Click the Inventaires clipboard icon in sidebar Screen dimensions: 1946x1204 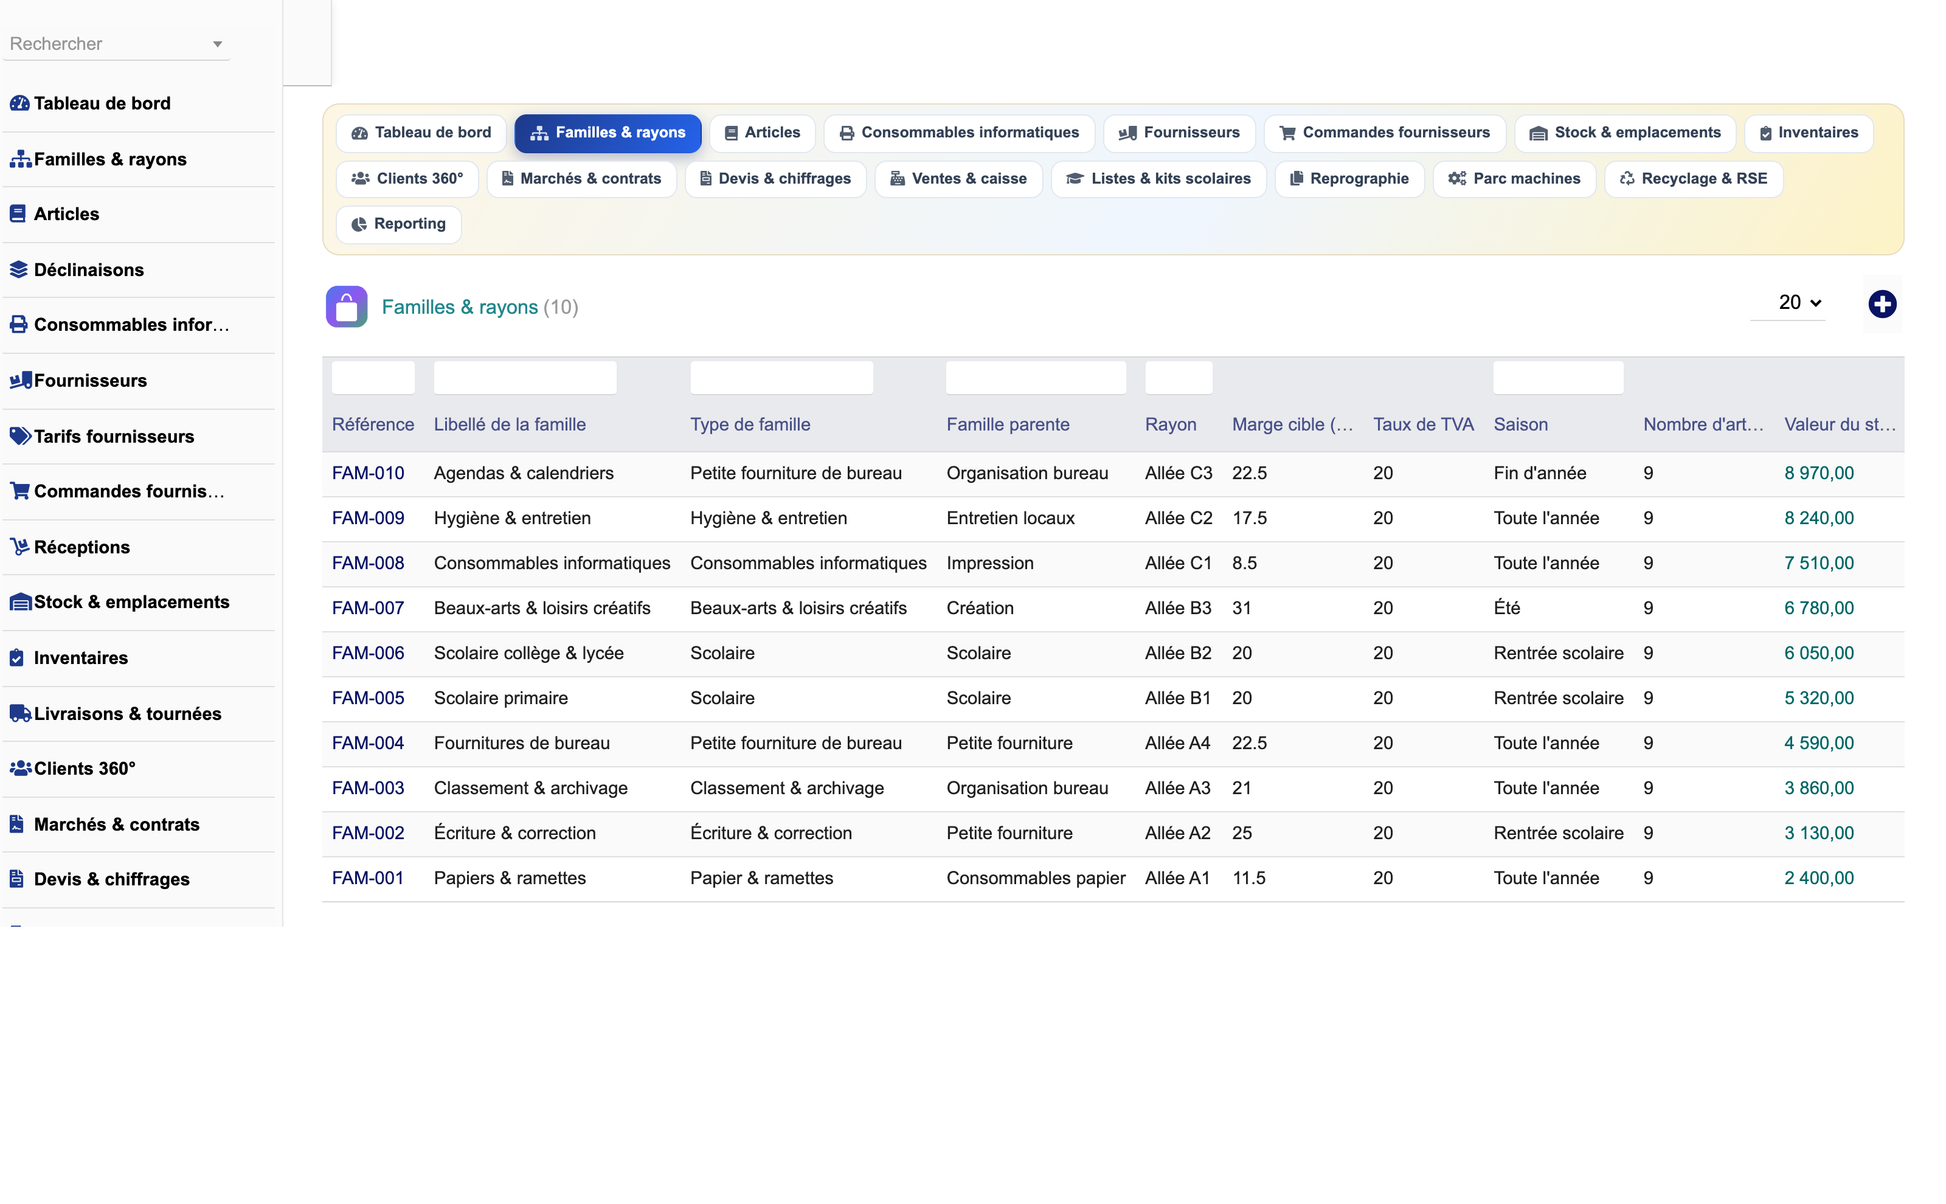[x=17, y=658]
